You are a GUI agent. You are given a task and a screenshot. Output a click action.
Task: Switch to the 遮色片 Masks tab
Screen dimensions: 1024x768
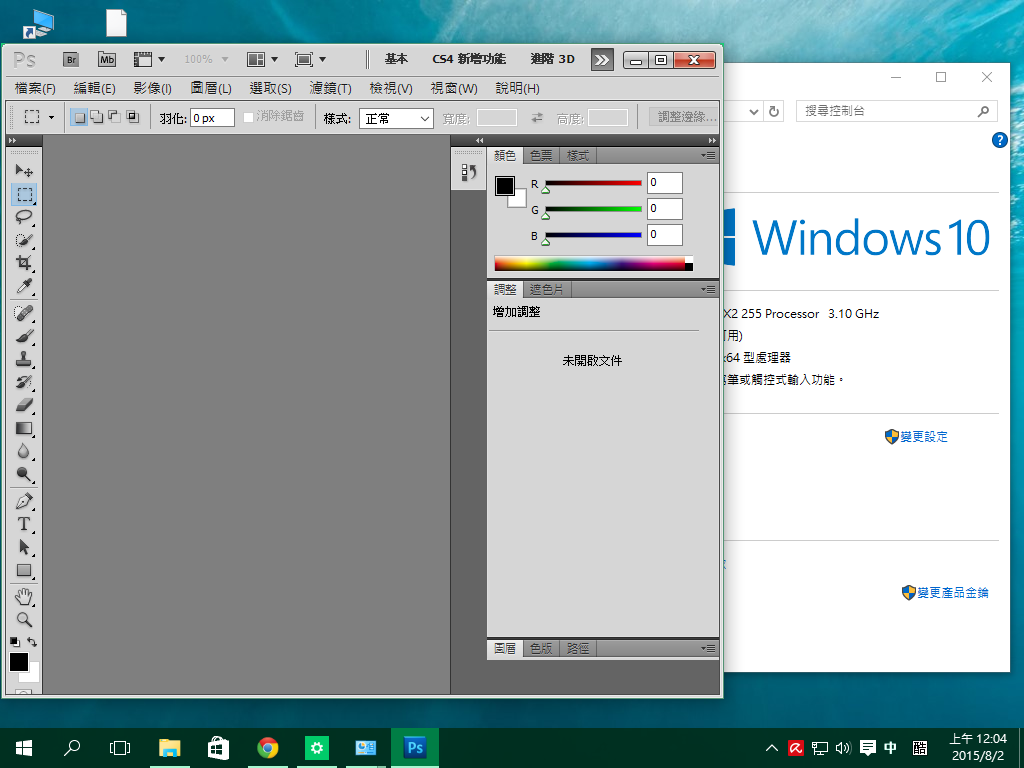pyautogui.click(x=547, y=289)
